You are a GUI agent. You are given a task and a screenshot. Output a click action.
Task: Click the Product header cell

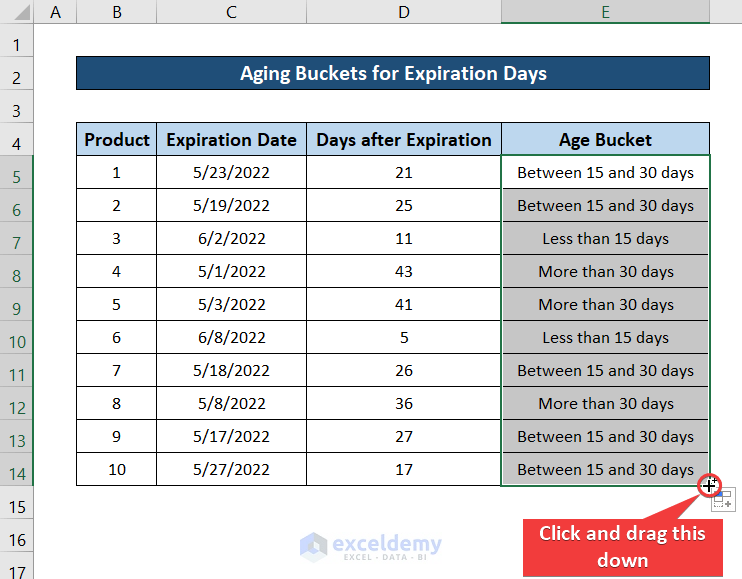coord(117,140)
